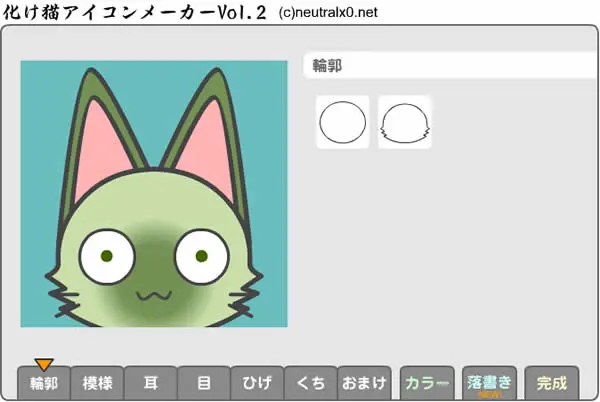Select the round circle outline shape
The height and width of the screenshot is (402, 600).
[342, 122]
